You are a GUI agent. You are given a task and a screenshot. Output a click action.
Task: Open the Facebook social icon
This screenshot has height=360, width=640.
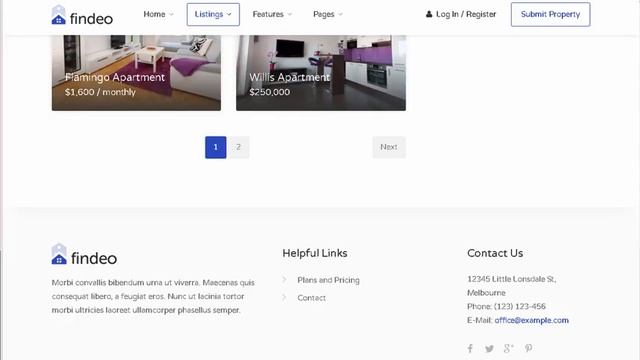[x=470, y=348]
